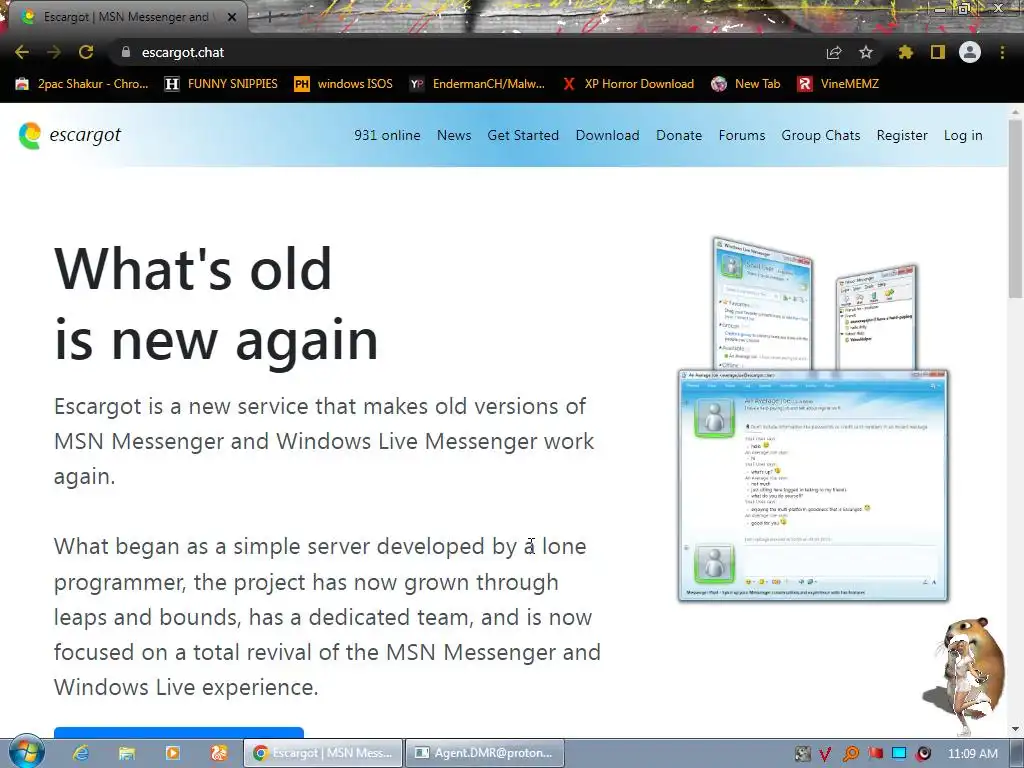Open the Donate page
Screen dimensions: 1024x768
click(x=679, y=135)
